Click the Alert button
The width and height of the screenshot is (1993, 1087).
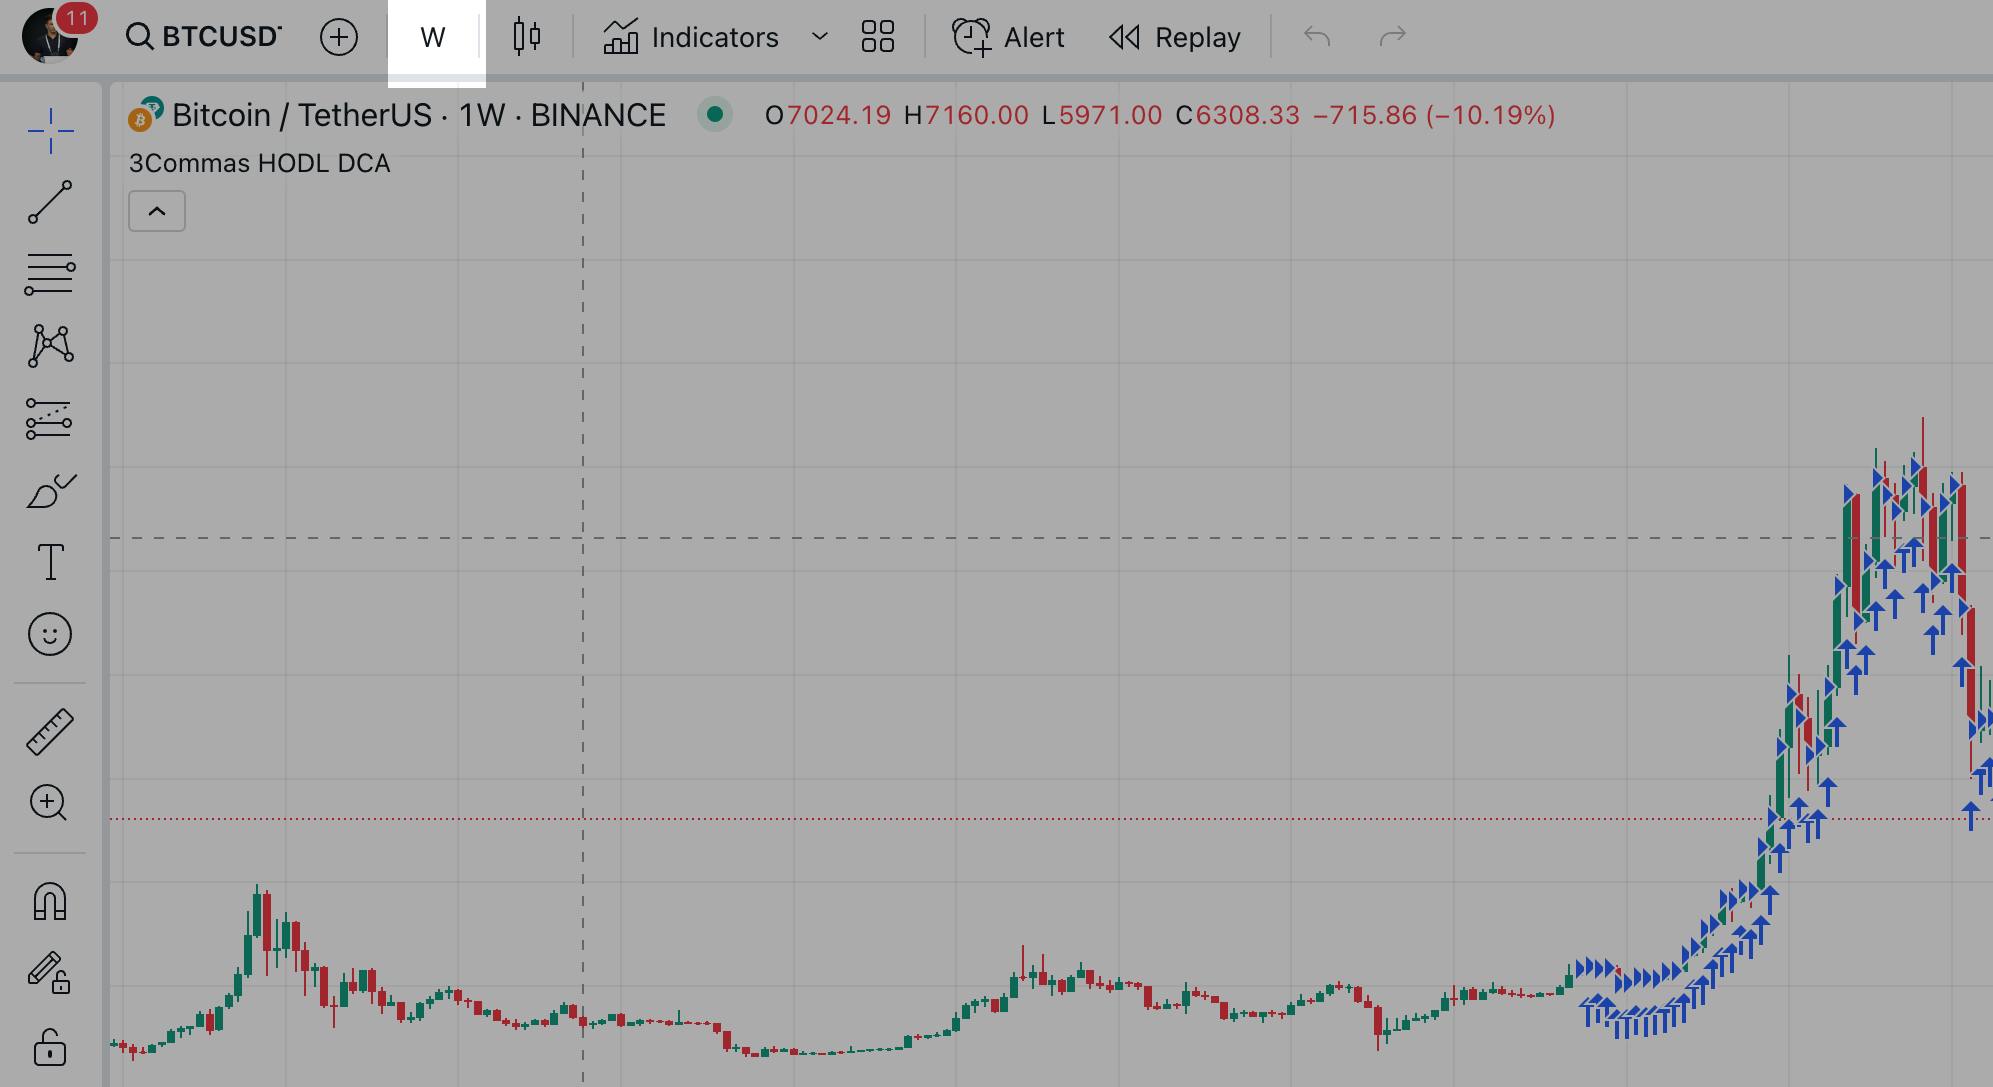[x=1008, y=37]
